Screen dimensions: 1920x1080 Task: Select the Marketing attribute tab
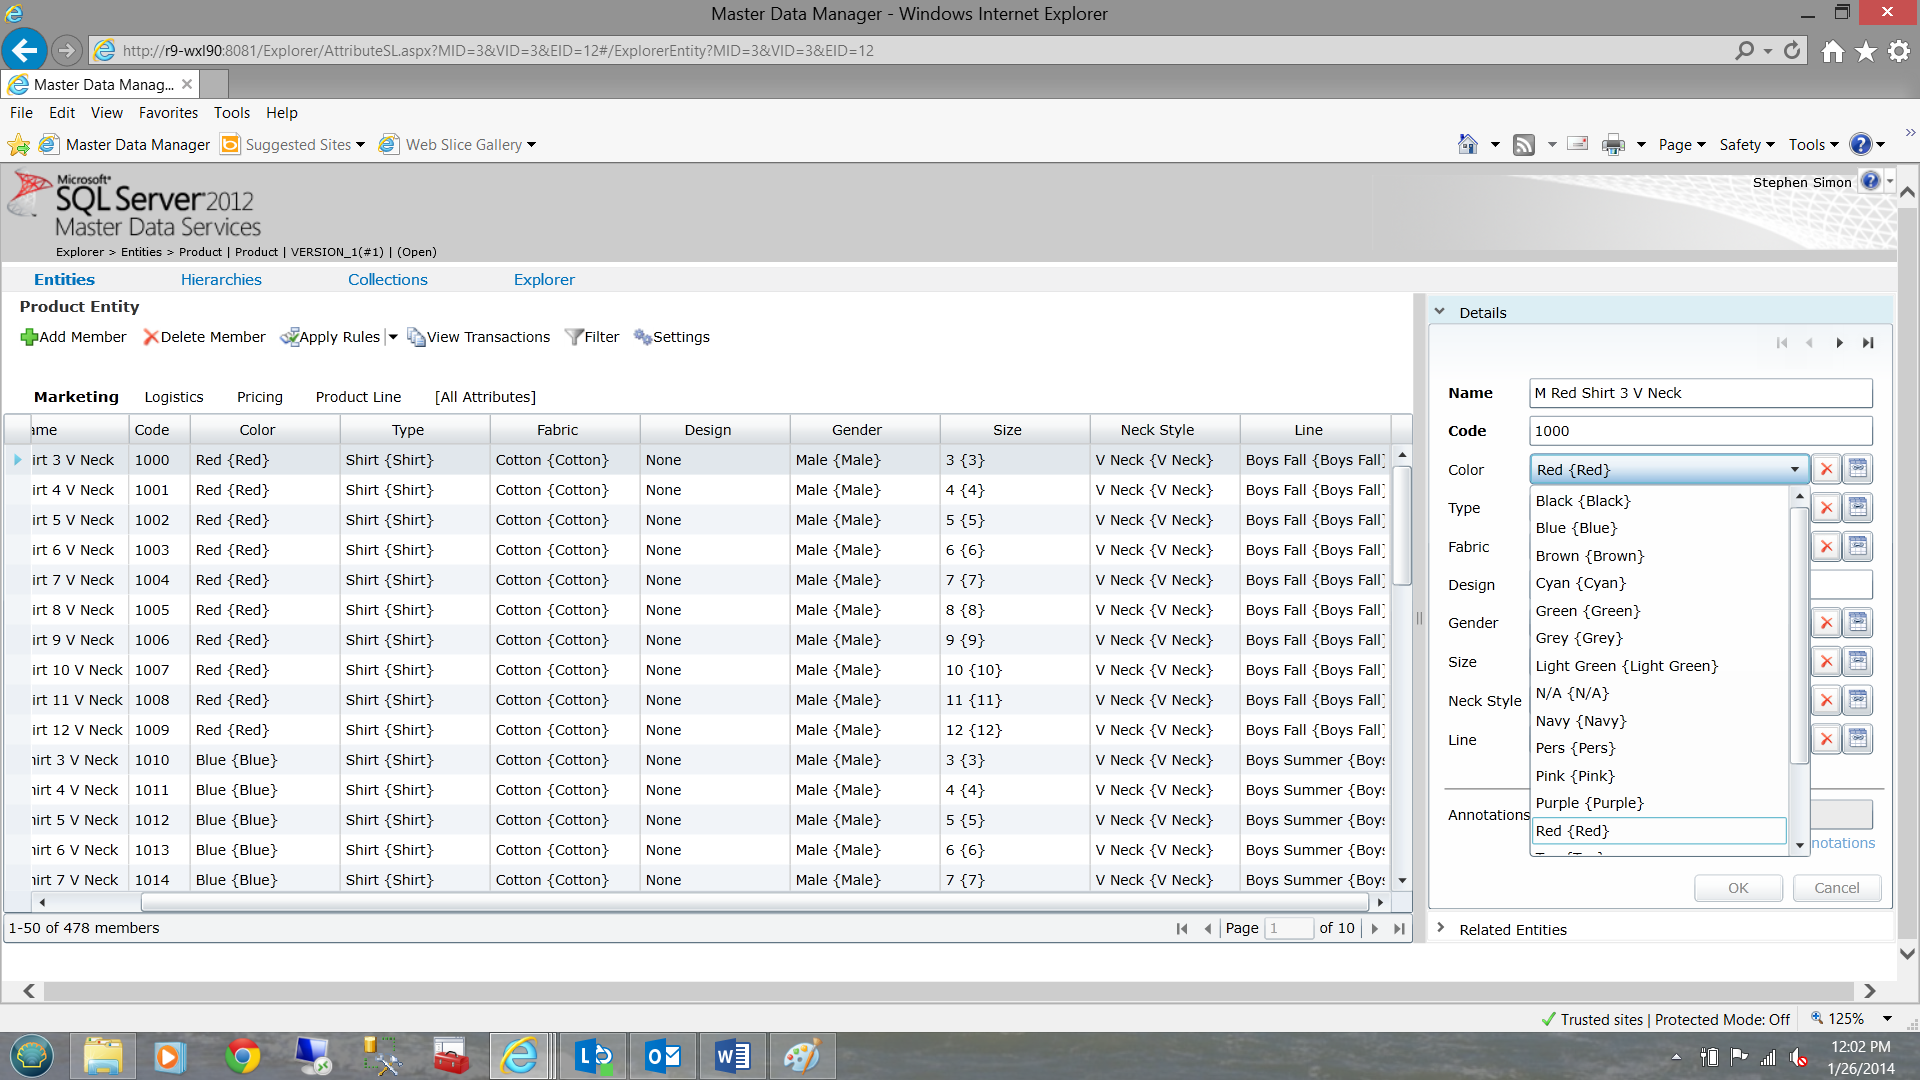(74, 396)
